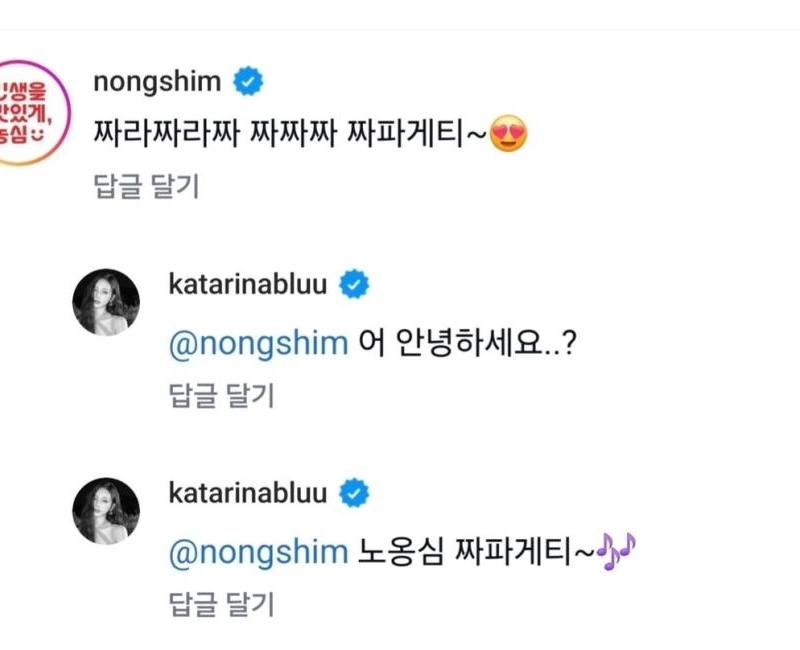Click katarinabluu username above the 노옹심 reply
This screenshot has width=800, height=650.
(249, 492)
